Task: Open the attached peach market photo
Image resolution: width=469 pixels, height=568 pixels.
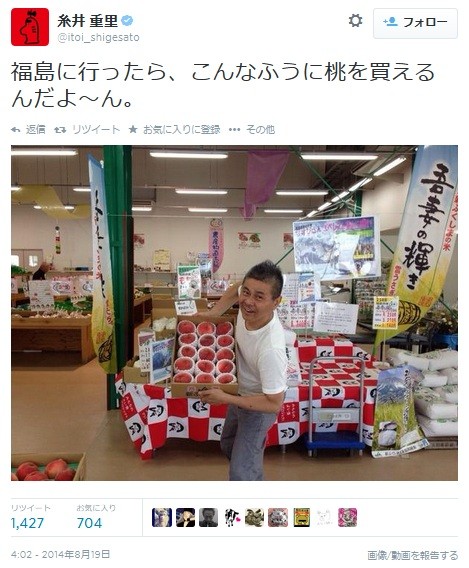Action: [234, 313]
